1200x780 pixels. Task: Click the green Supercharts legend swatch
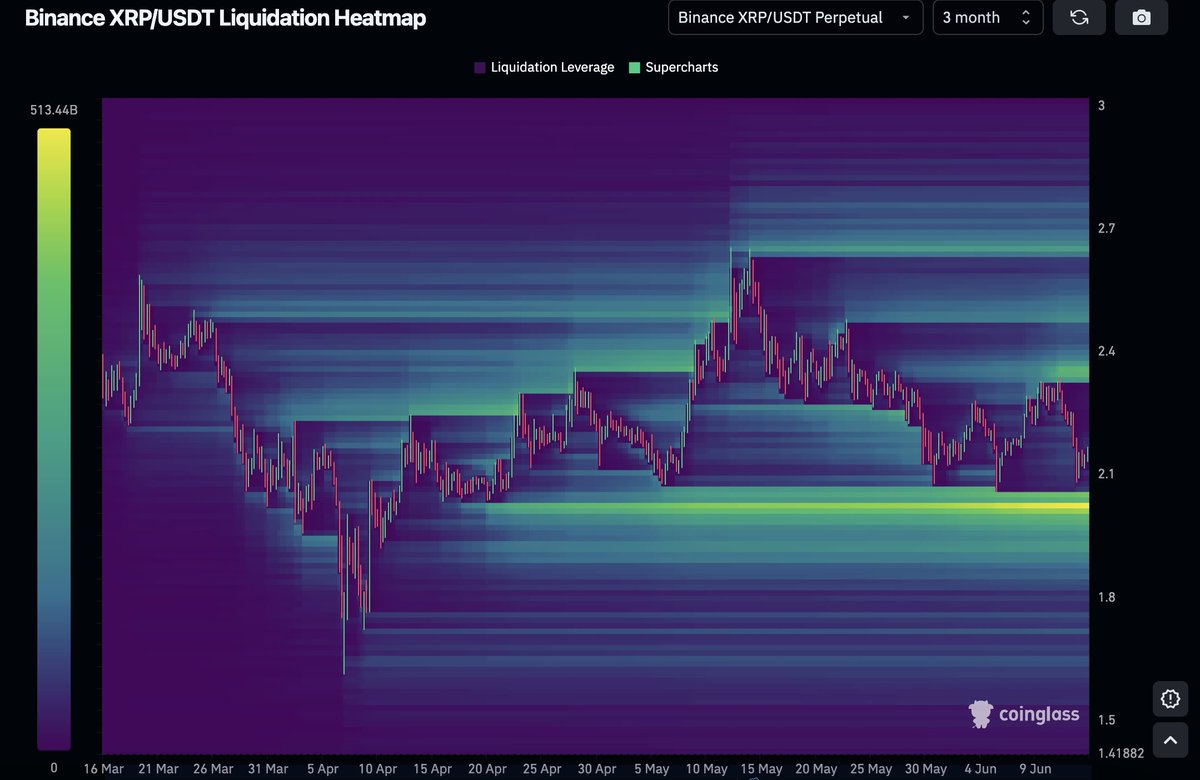pos(635,68)
